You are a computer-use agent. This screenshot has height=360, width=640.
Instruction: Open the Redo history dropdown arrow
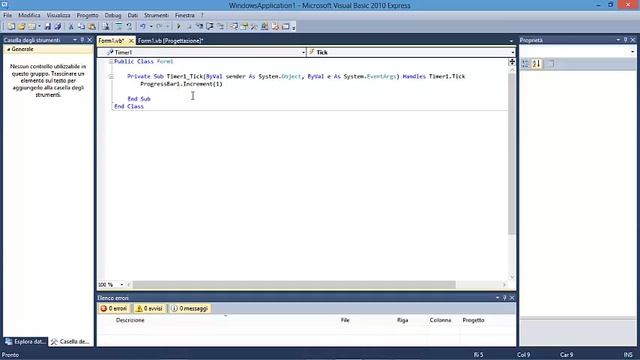[167, 27]
